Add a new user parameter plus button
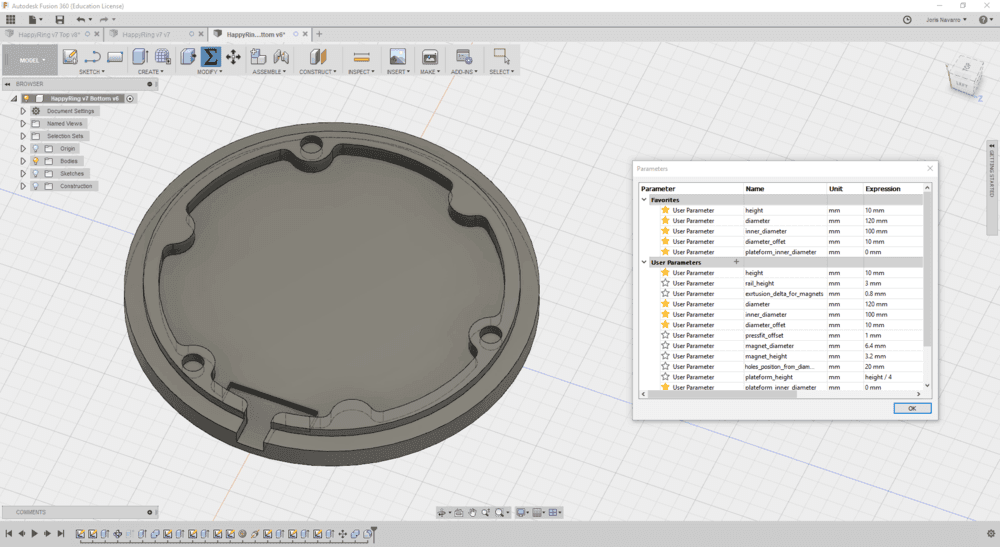 pos(736,262)
